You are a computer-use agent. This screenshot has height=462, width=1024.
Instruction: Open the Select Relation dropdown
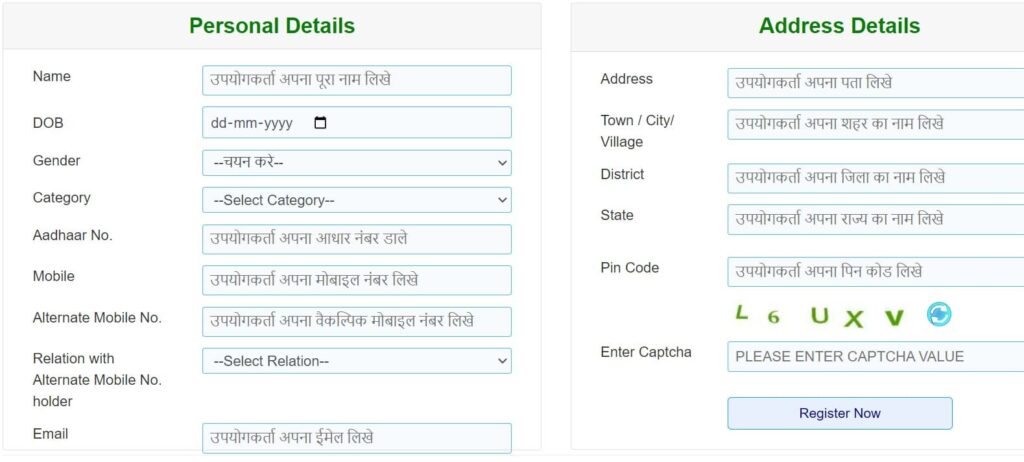(x=356, y=361)
